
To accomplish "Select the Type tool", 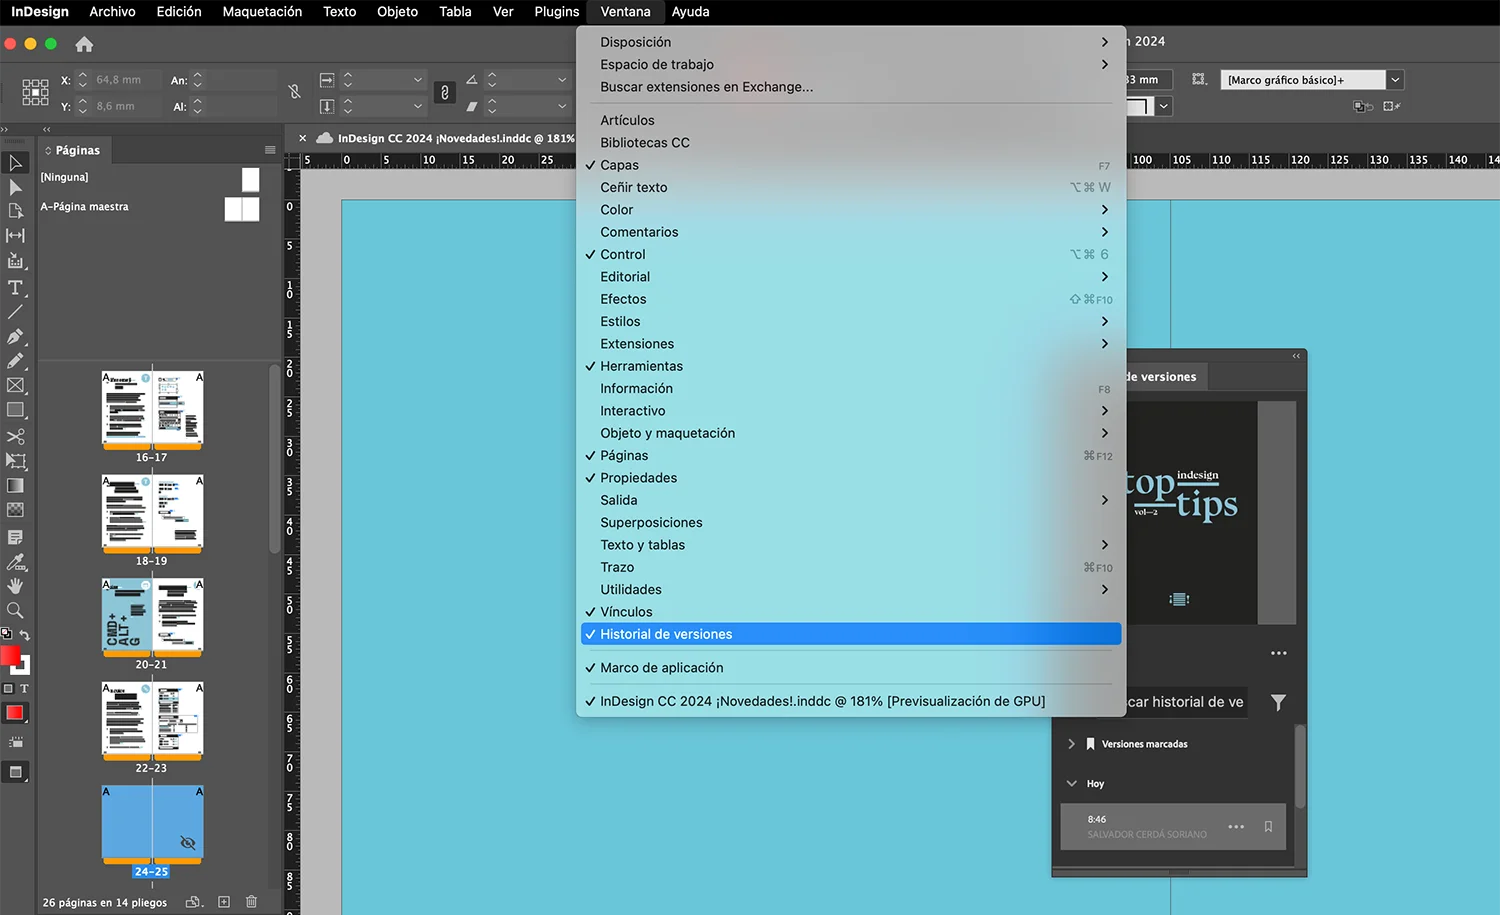I will click(15, 288).
